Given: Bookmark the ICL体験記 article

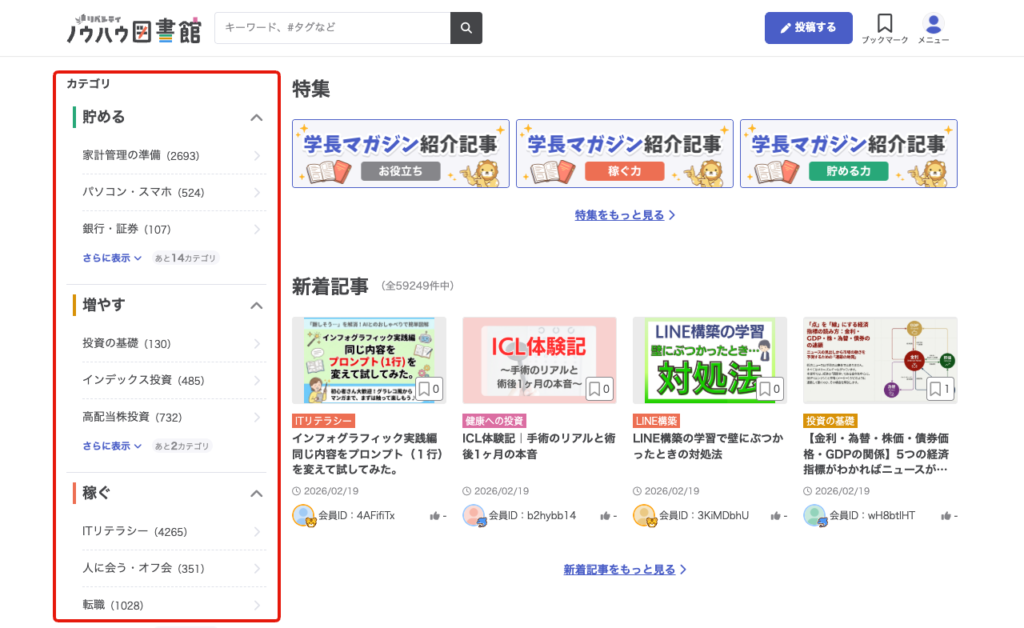Looking at the screenshot, I should (598, 388).
